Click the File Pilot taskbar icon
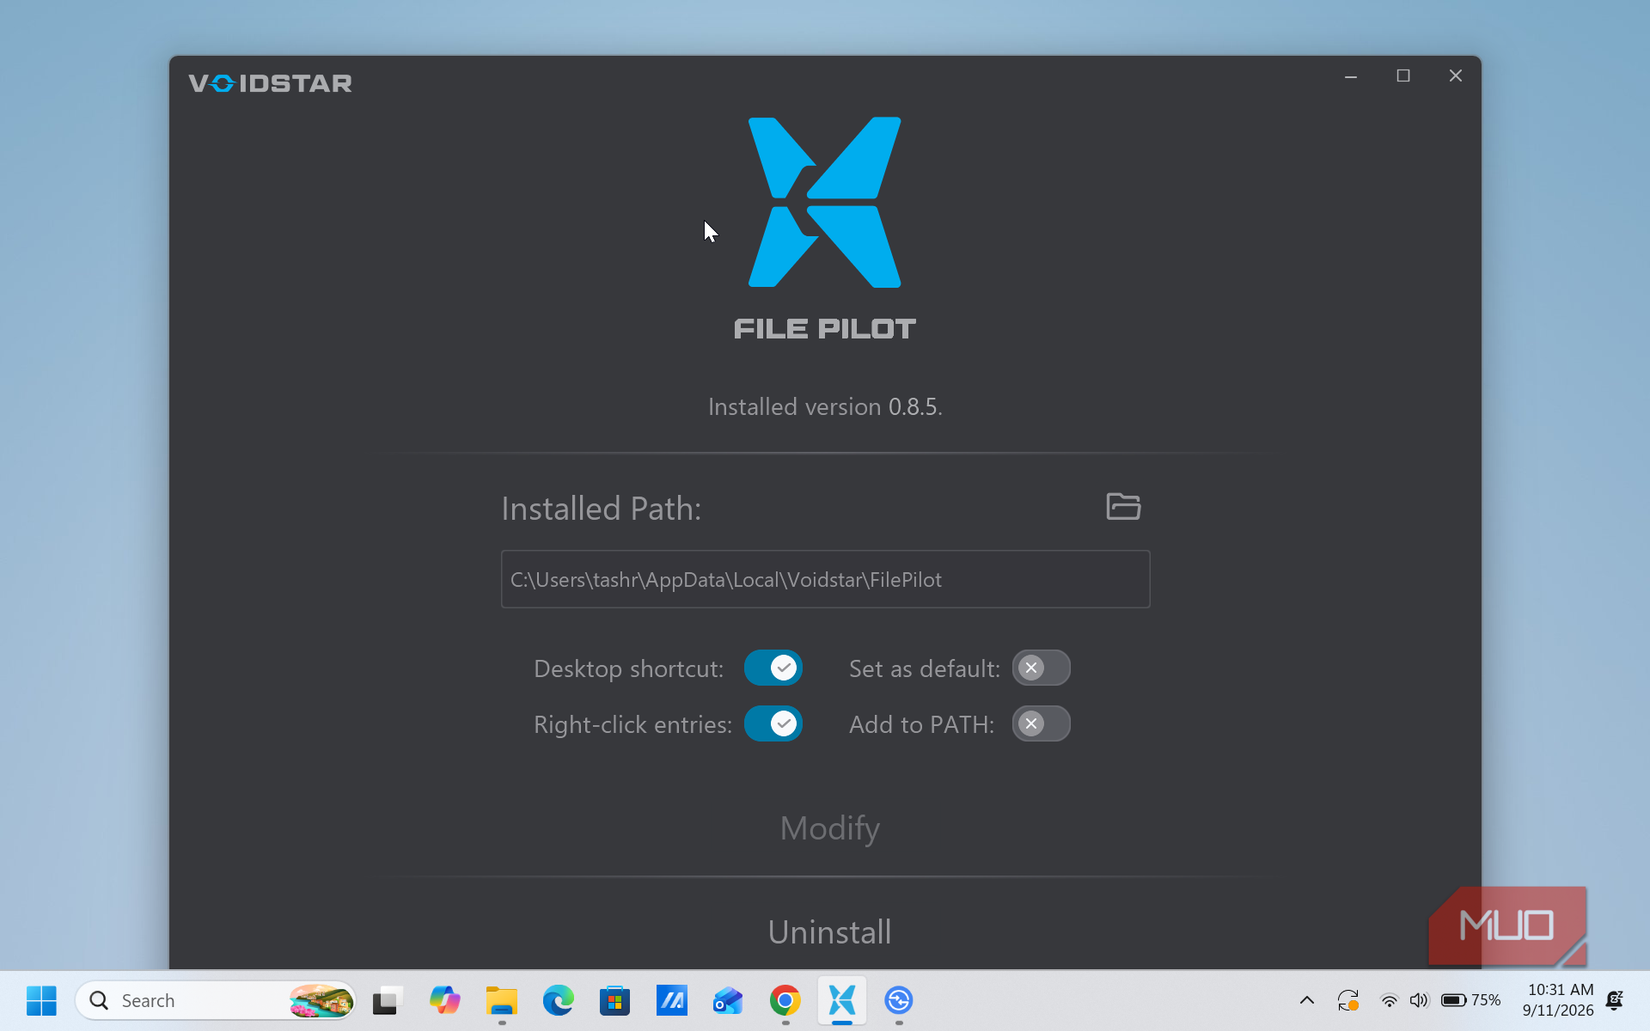This screenshot has width=1650, height=1031. coord(842,1000)
